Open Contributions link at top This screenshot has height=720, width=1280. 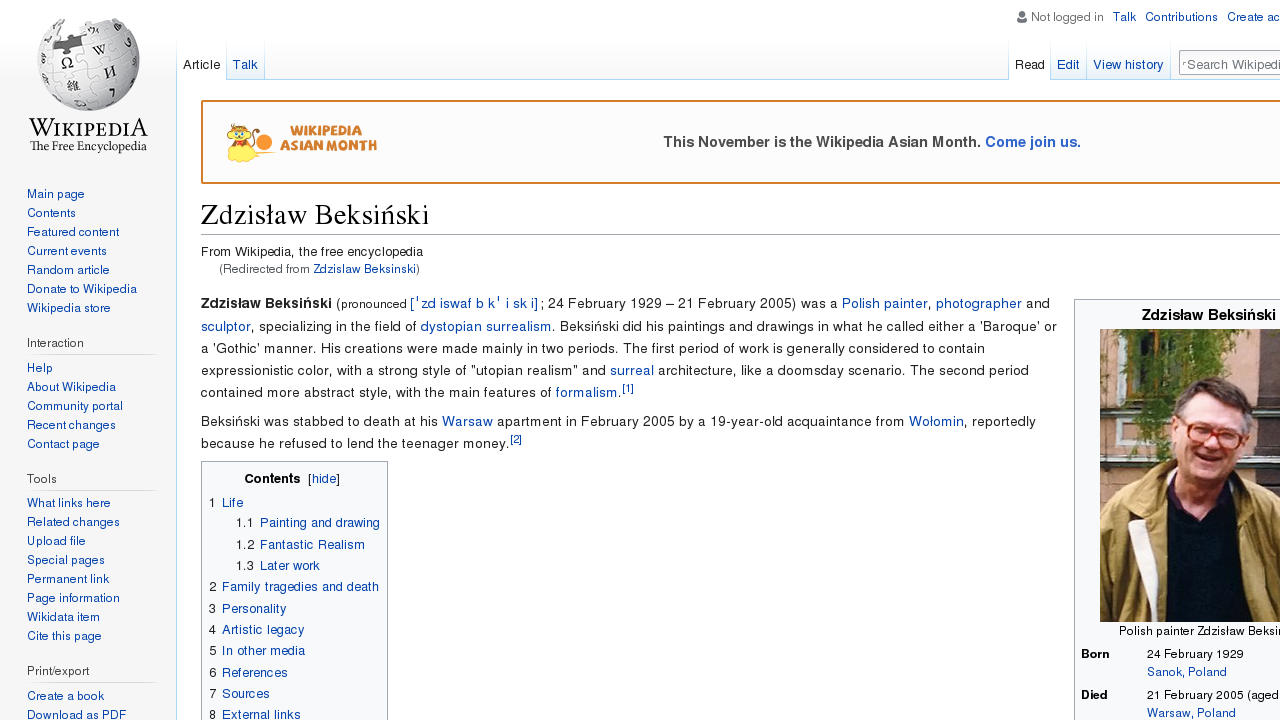pos(1181,17)
